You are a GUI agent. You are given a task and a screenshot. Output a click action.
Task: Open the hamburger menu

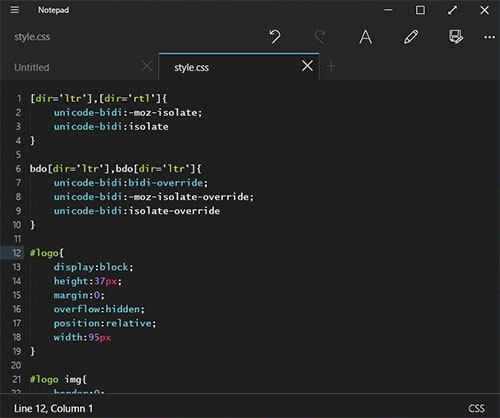tap(15, 10)
